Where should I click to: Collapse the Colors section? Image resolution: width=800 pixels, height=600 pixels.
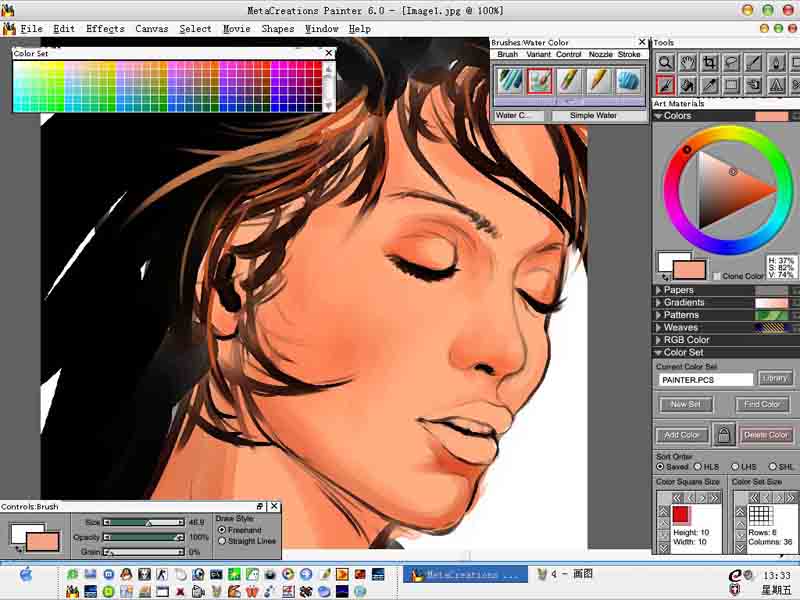pyautogui.click(x=659, y=116)
